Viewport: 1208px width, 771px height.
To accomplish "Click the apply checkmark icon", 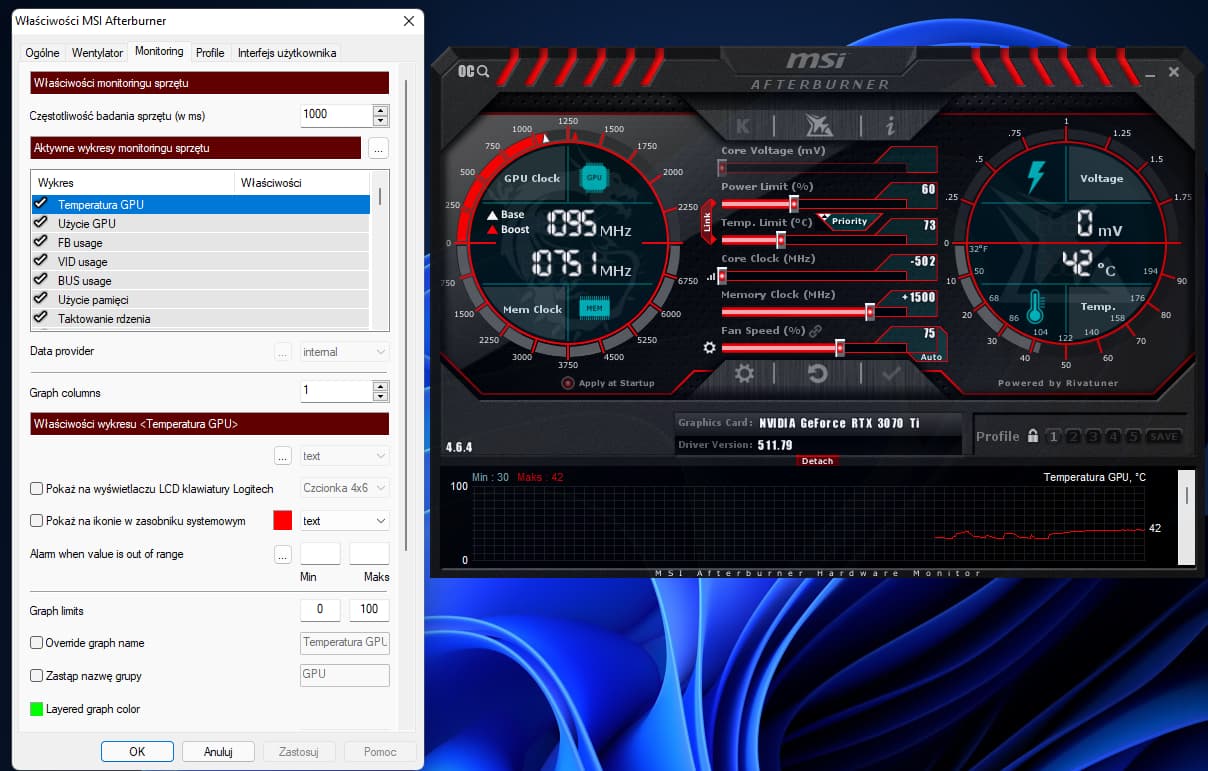I will tap(891, 373).
